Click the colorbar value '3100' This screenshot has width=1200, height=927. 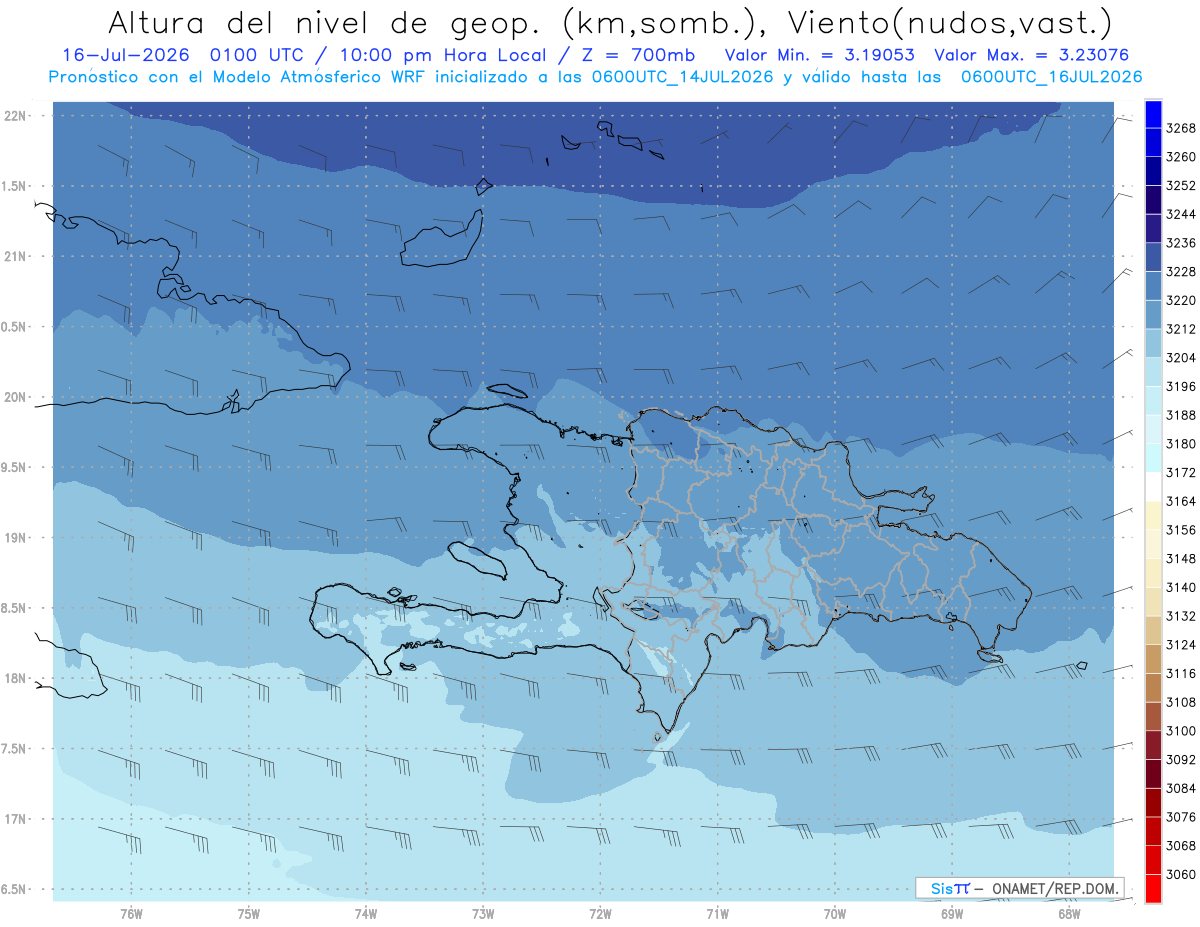point(1181,731)
